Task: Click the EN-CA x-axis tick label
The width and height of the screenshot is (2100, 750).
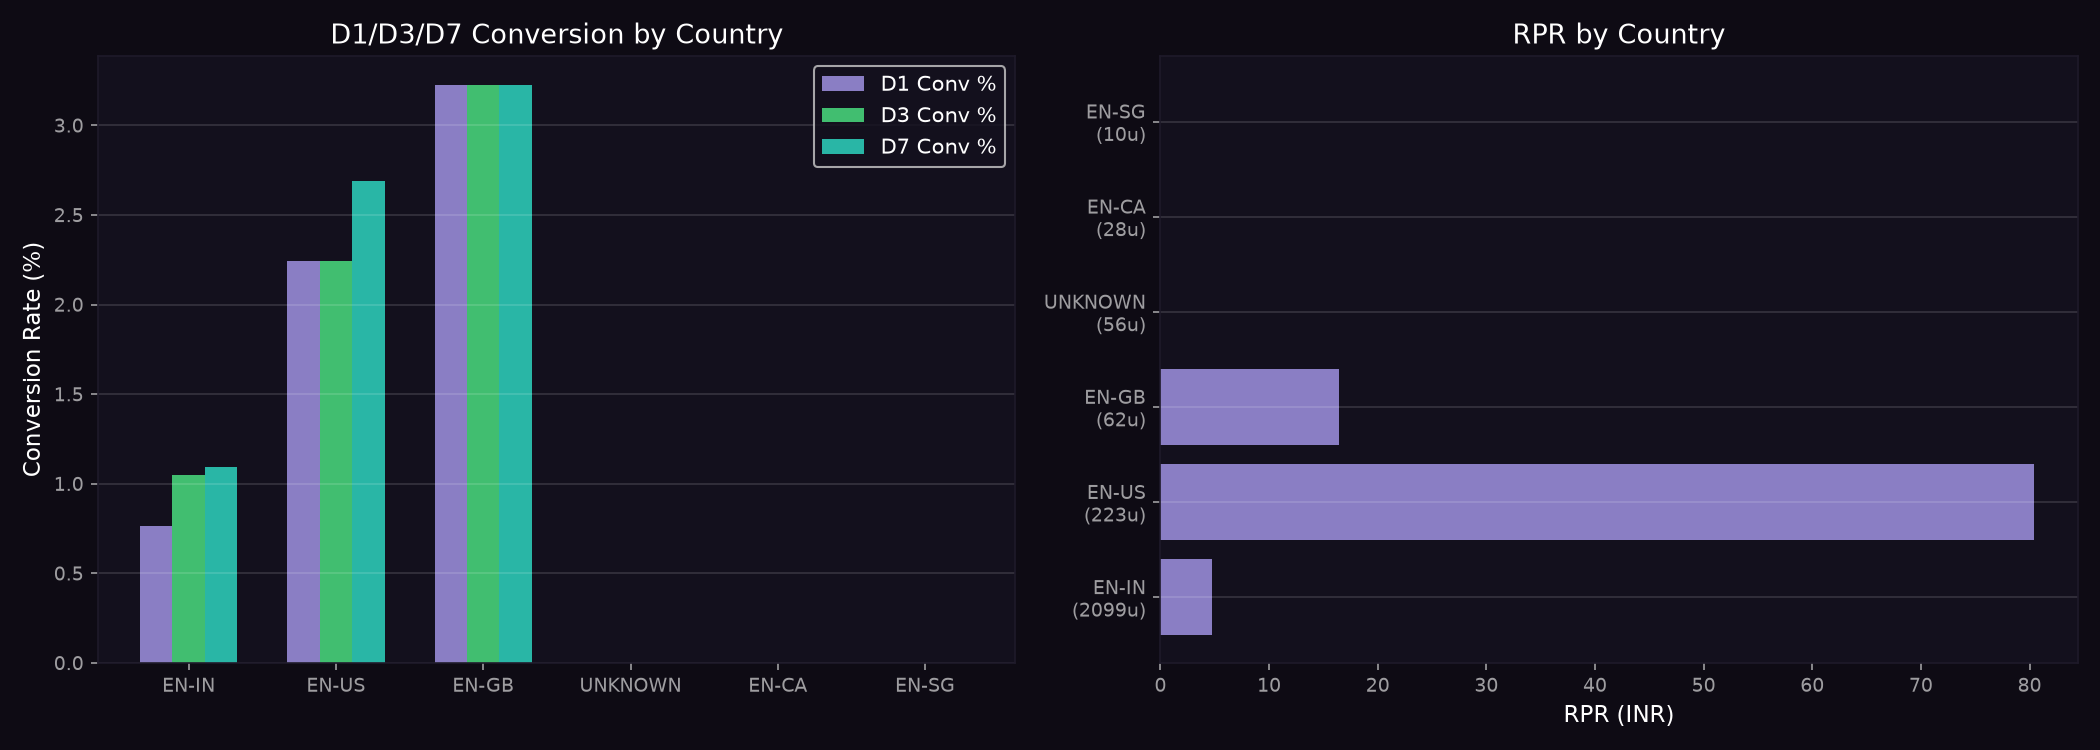Action: click(777, 685)
